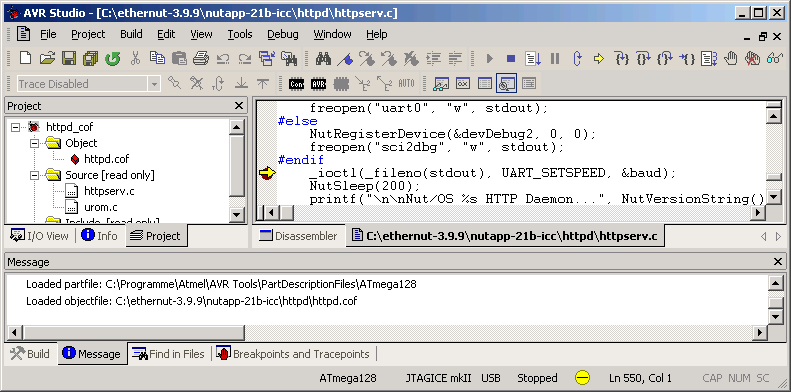Image resolution: width=791 pixels, height=392 pixels.
Task: Paste from clipboard using the toolbar icon
Action: coord(179,59)
